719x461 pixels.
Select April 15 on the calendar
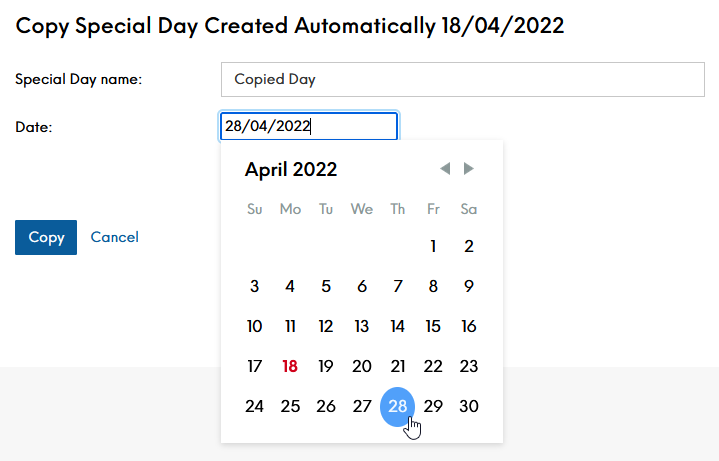coord(433,327)
